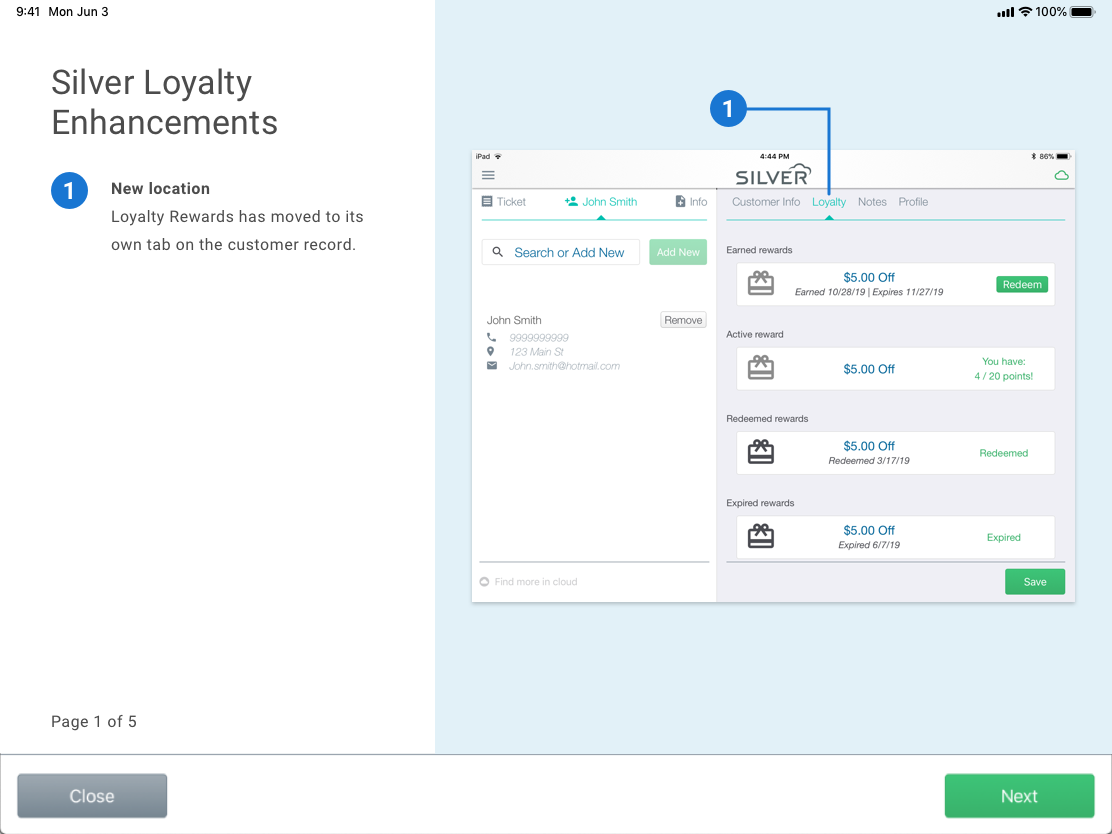Tap the Redeemed rewards $5.00 Off amount

(869, 446)
